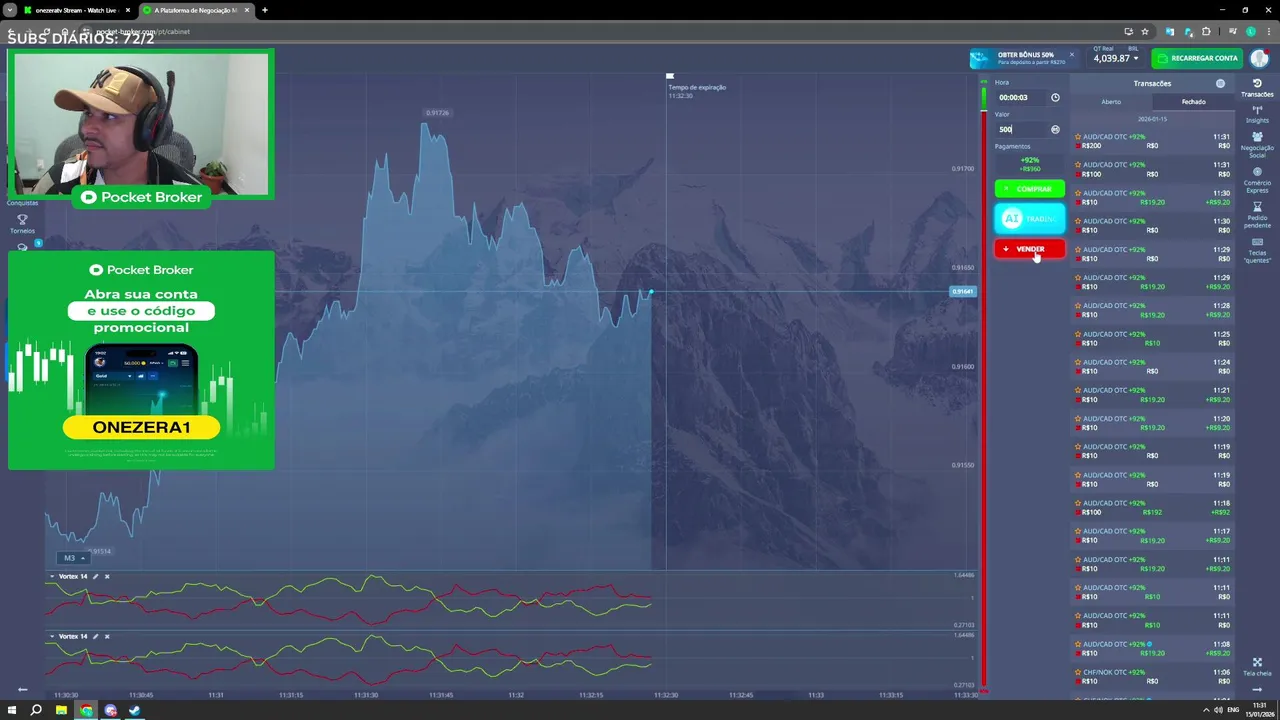Viewport: 1280px width, 720px height.
Task: Open a new browser tab
Action: 265,10
